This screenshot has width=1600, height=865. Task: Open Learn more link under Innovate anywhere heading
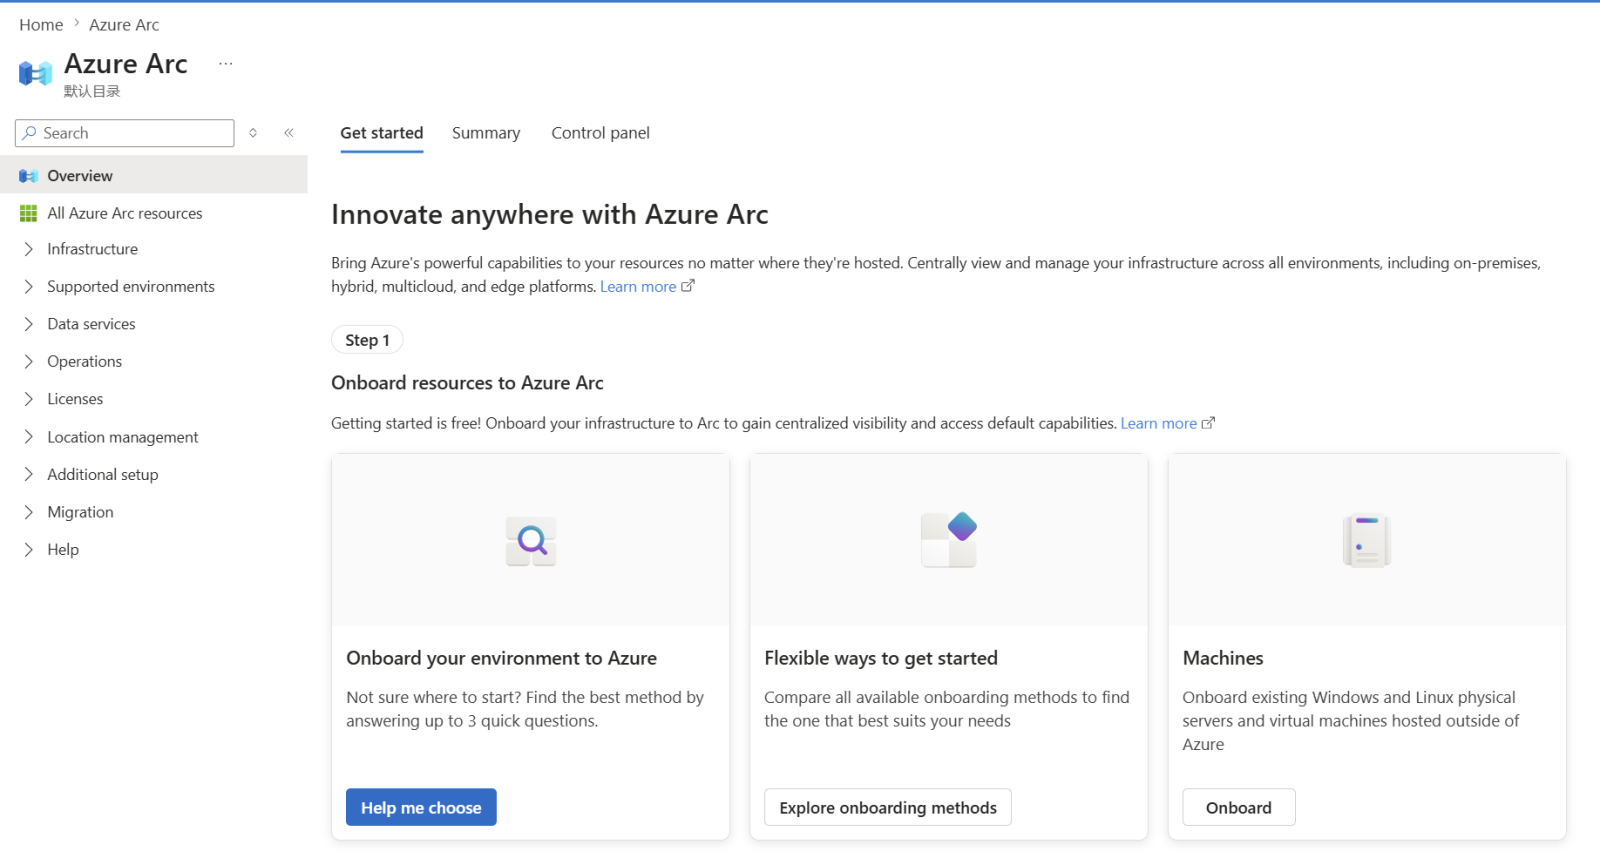pyautogui.click(x=638, y=287)
